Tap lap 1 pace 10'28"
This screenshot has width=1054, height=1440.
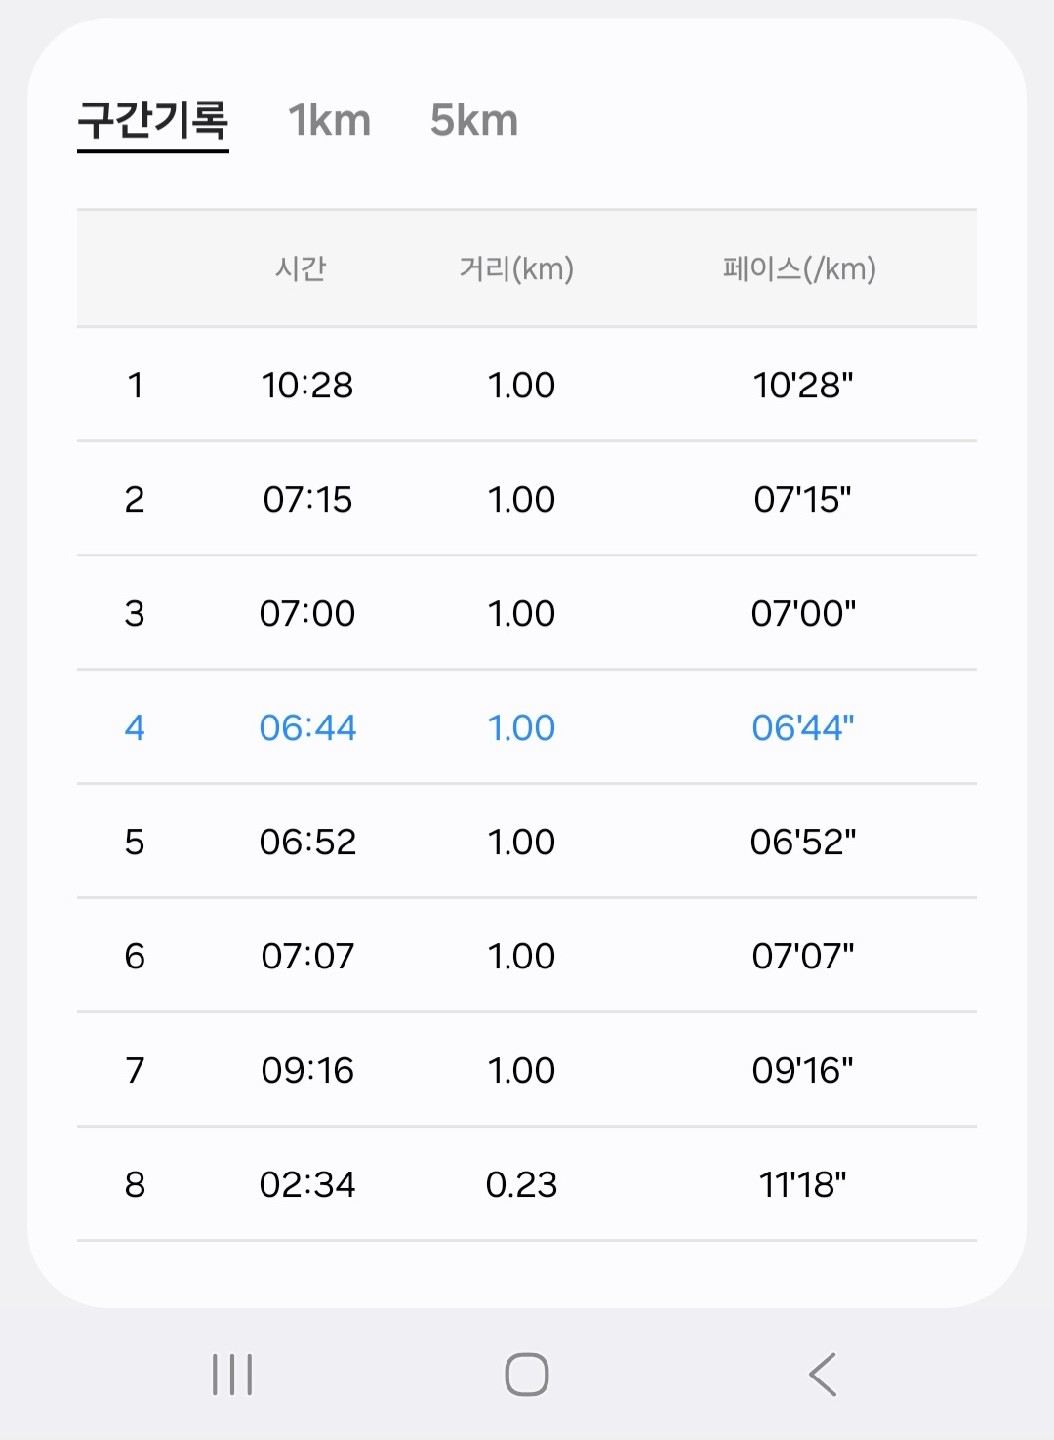803,385
